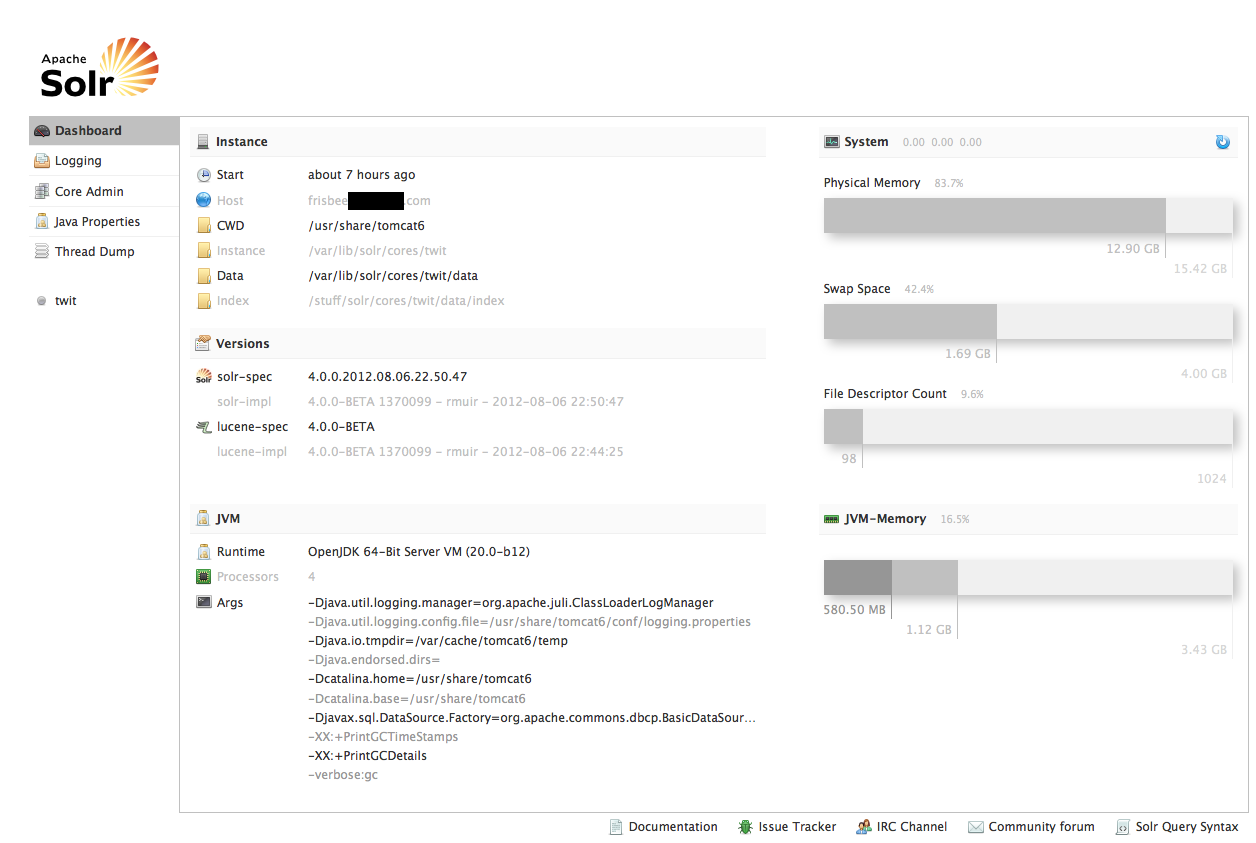
Task: Open the IRC Channel link
Action: click(911, 827)
